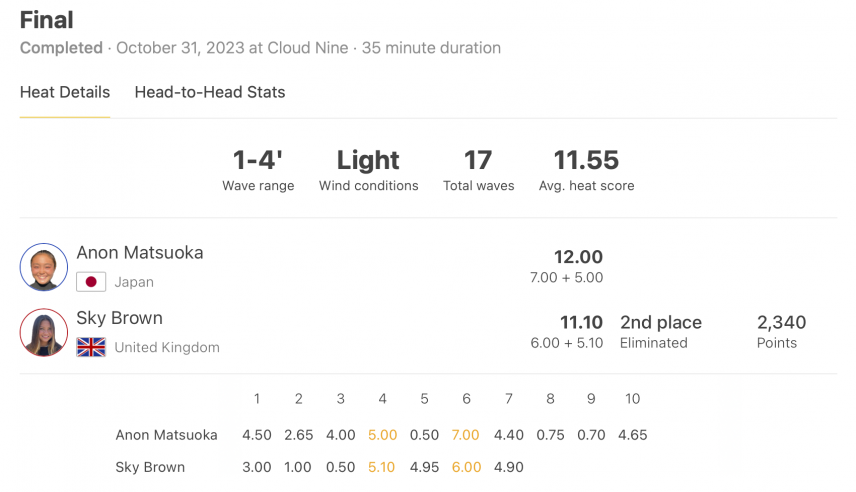Click the 2nd place Eliminated label
This screenshot has width=856, height=492.
pos(661,331)
